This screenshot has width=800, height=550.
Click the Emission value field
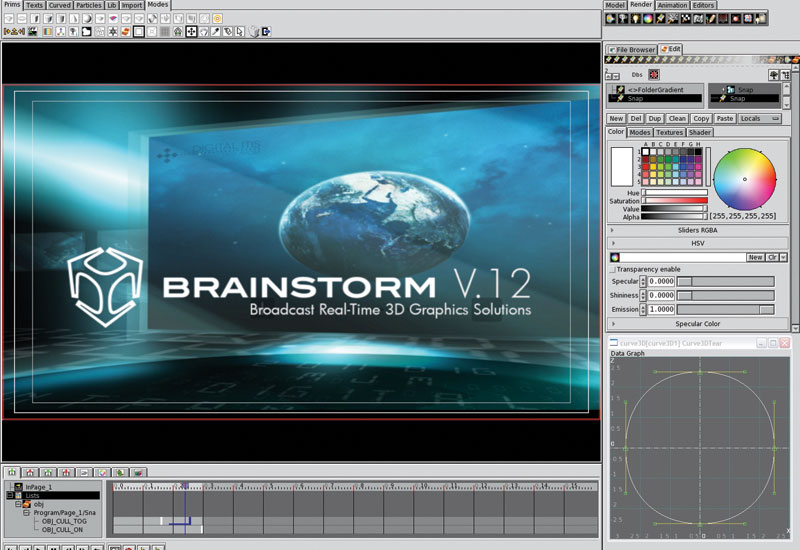point(661,309)
